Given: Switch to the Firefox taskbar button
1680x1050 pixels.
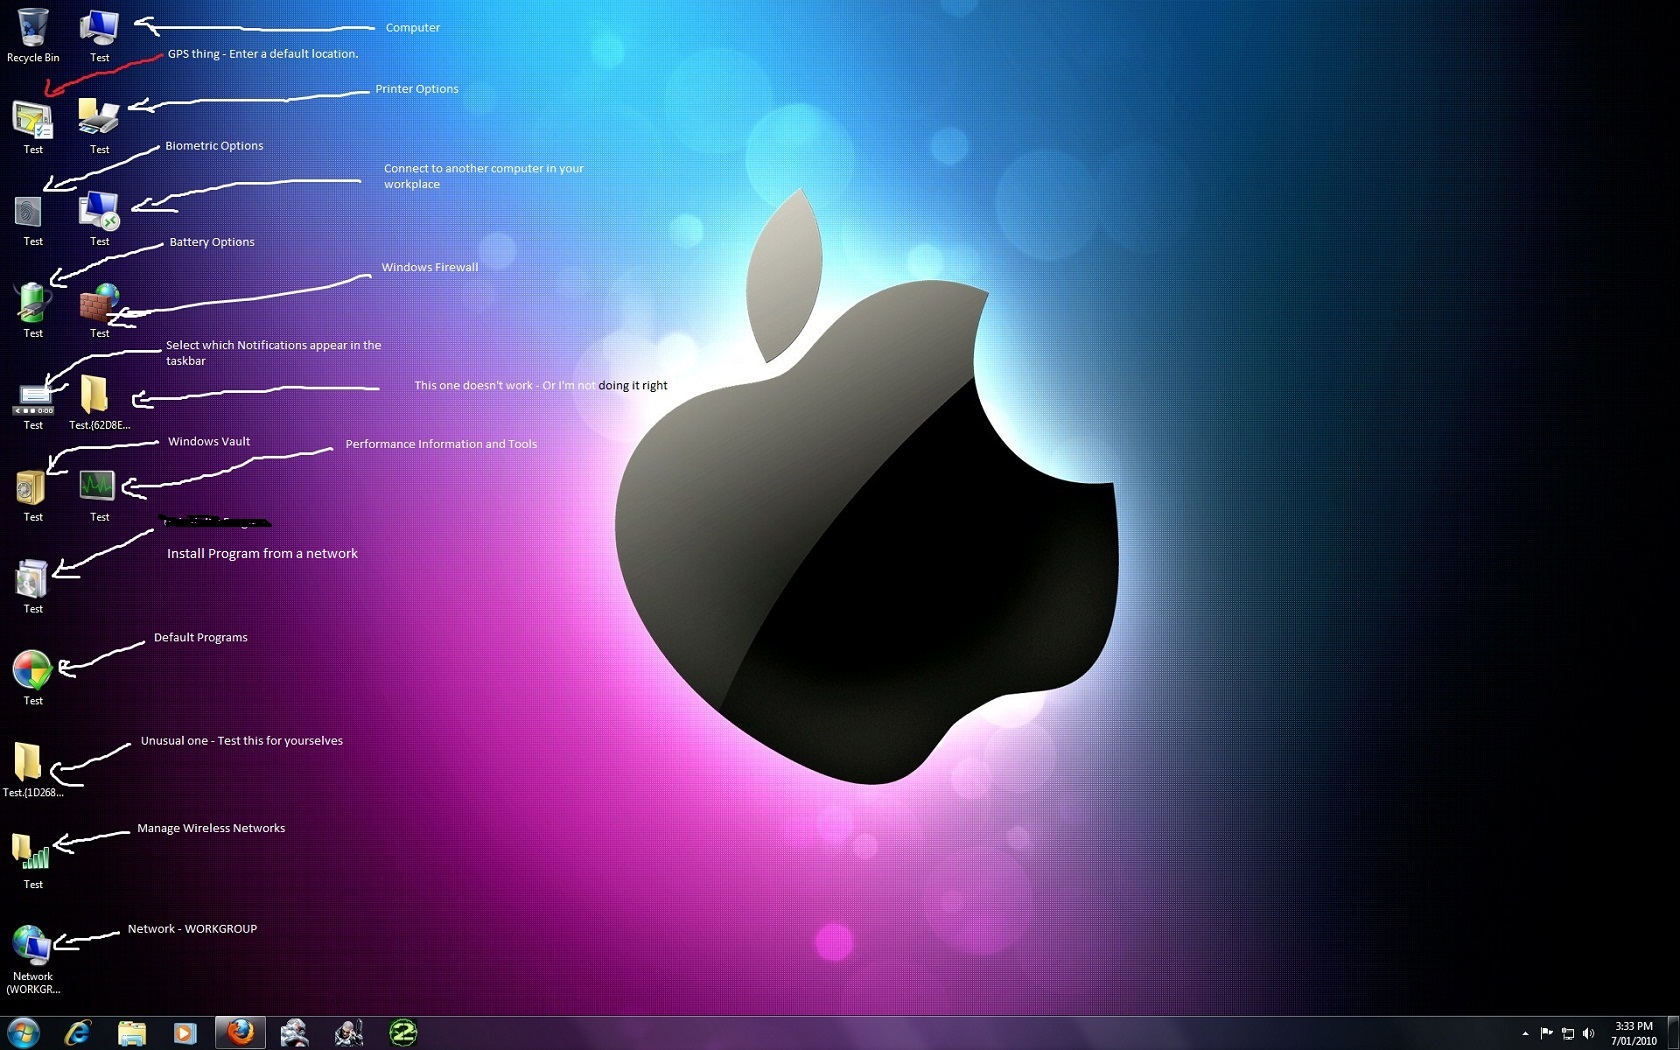Looking at the screenshot, I should [240, 1032].
